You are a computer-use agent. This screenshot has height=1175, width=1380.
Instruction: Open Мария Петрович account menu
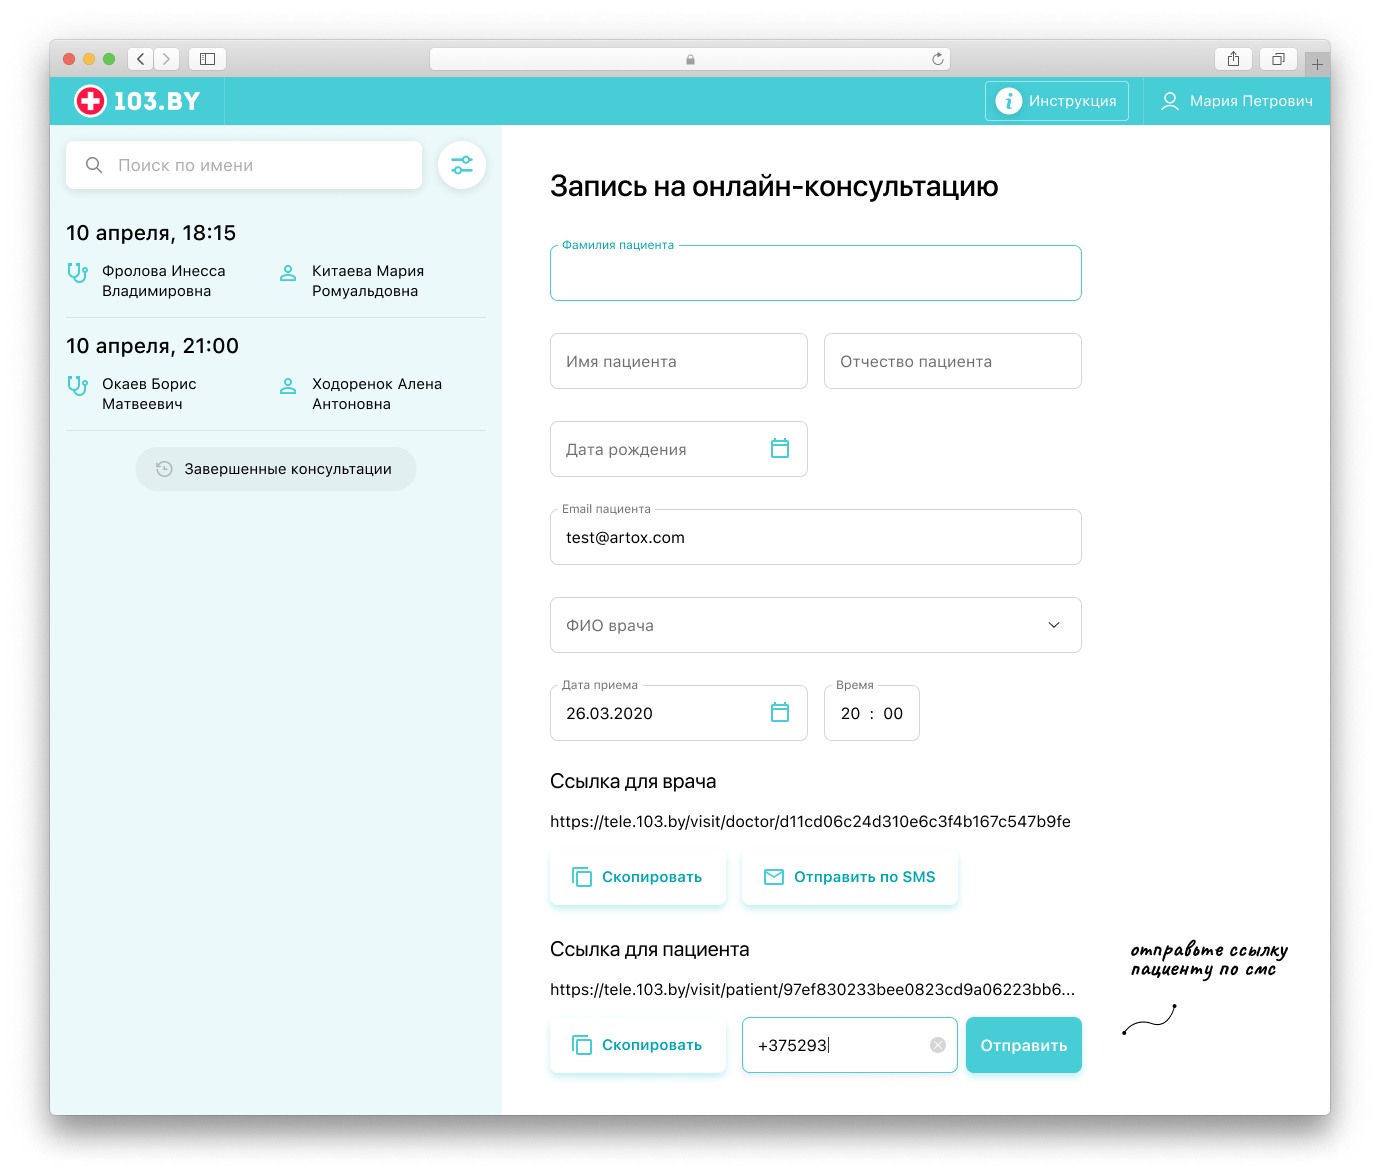click(x=1237, y=101)
